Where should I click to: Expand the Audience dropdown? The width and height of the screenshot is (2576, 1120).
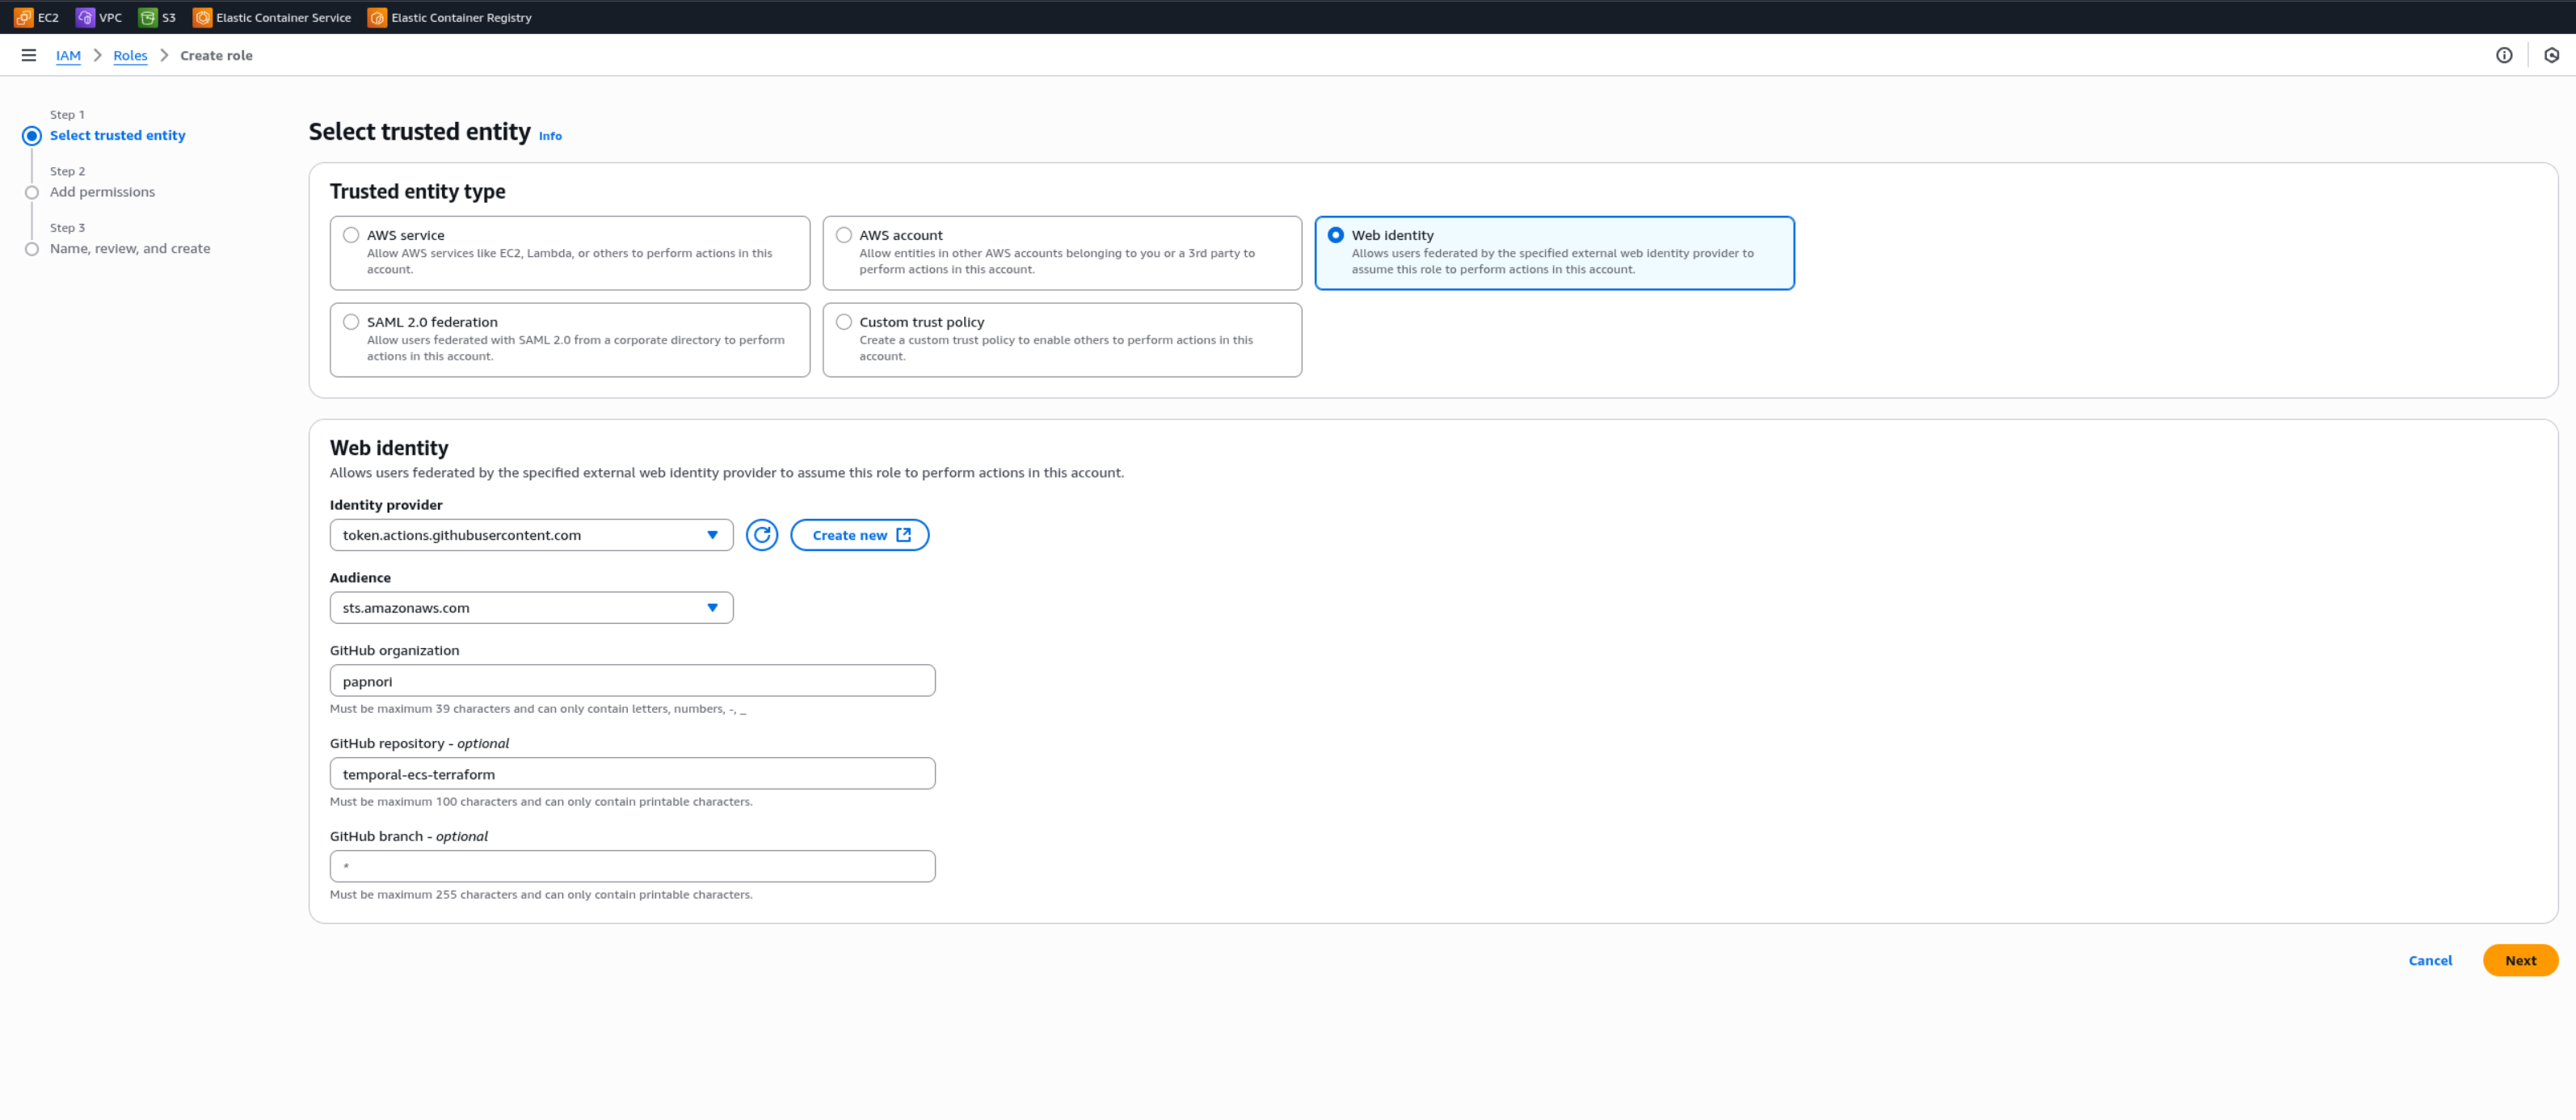pos(531,608)
